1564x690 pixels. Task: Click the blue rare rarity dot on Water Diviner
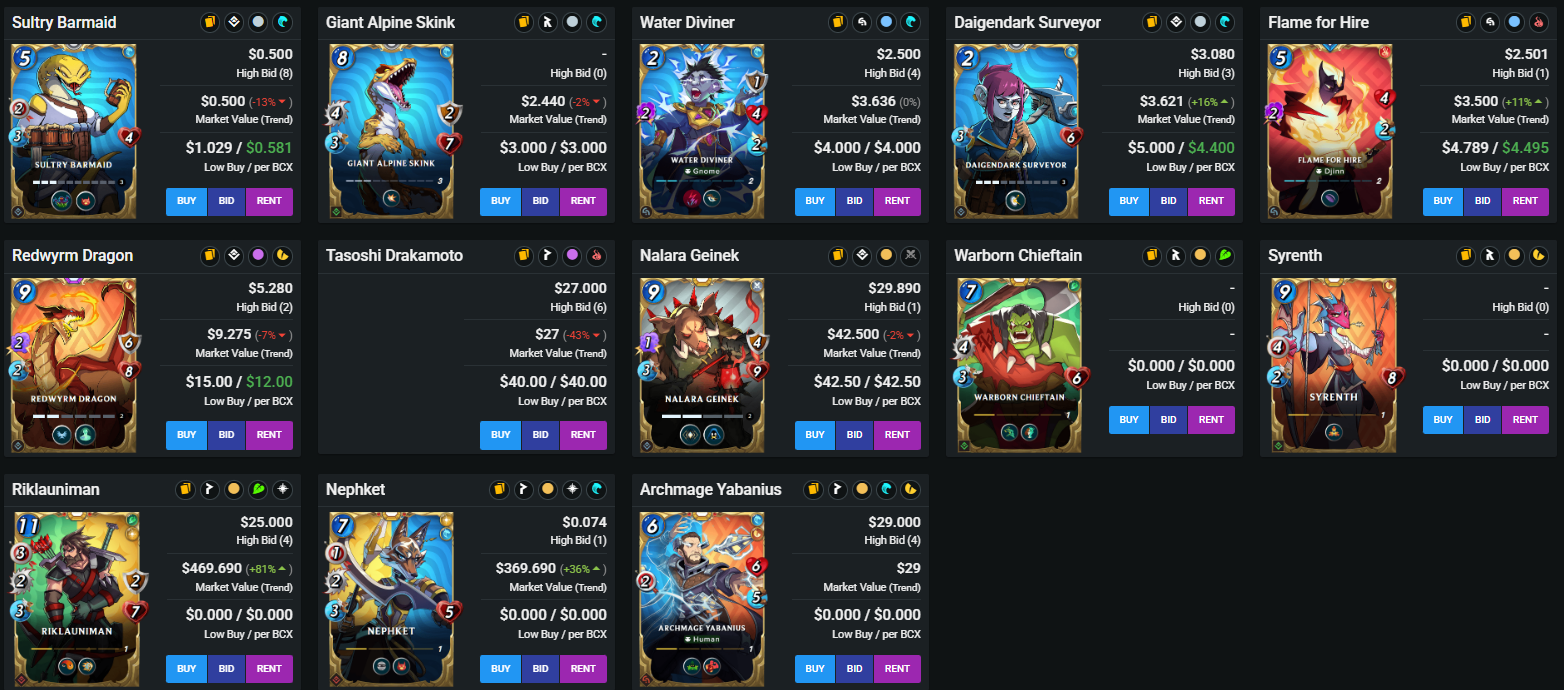click(x=886, y=22)
